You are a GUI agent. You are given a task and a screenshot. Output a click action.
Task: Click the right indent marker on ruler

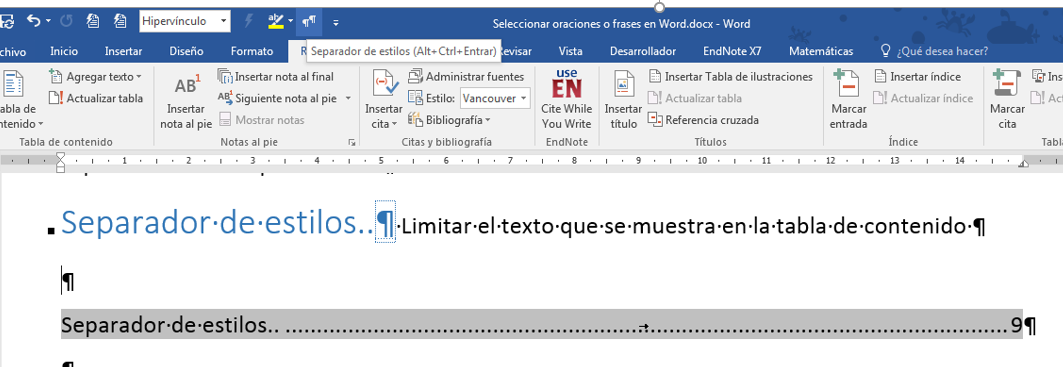click(x=1024, y=164)
